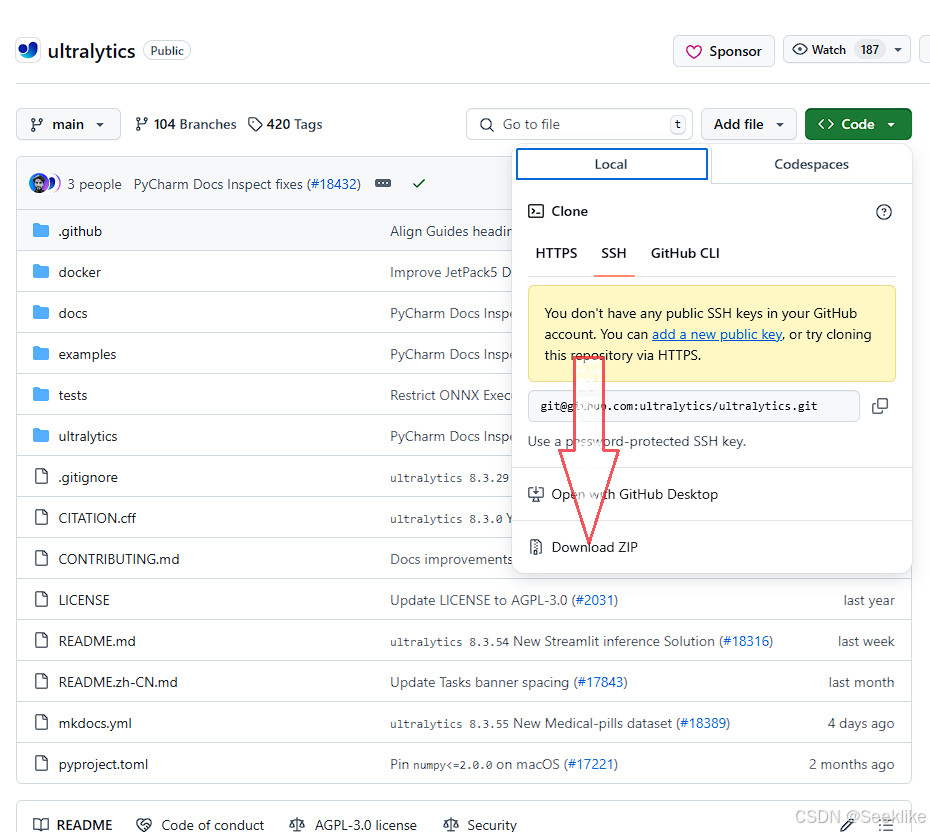Click the terminal icon next to Clone

coord(536,211)
